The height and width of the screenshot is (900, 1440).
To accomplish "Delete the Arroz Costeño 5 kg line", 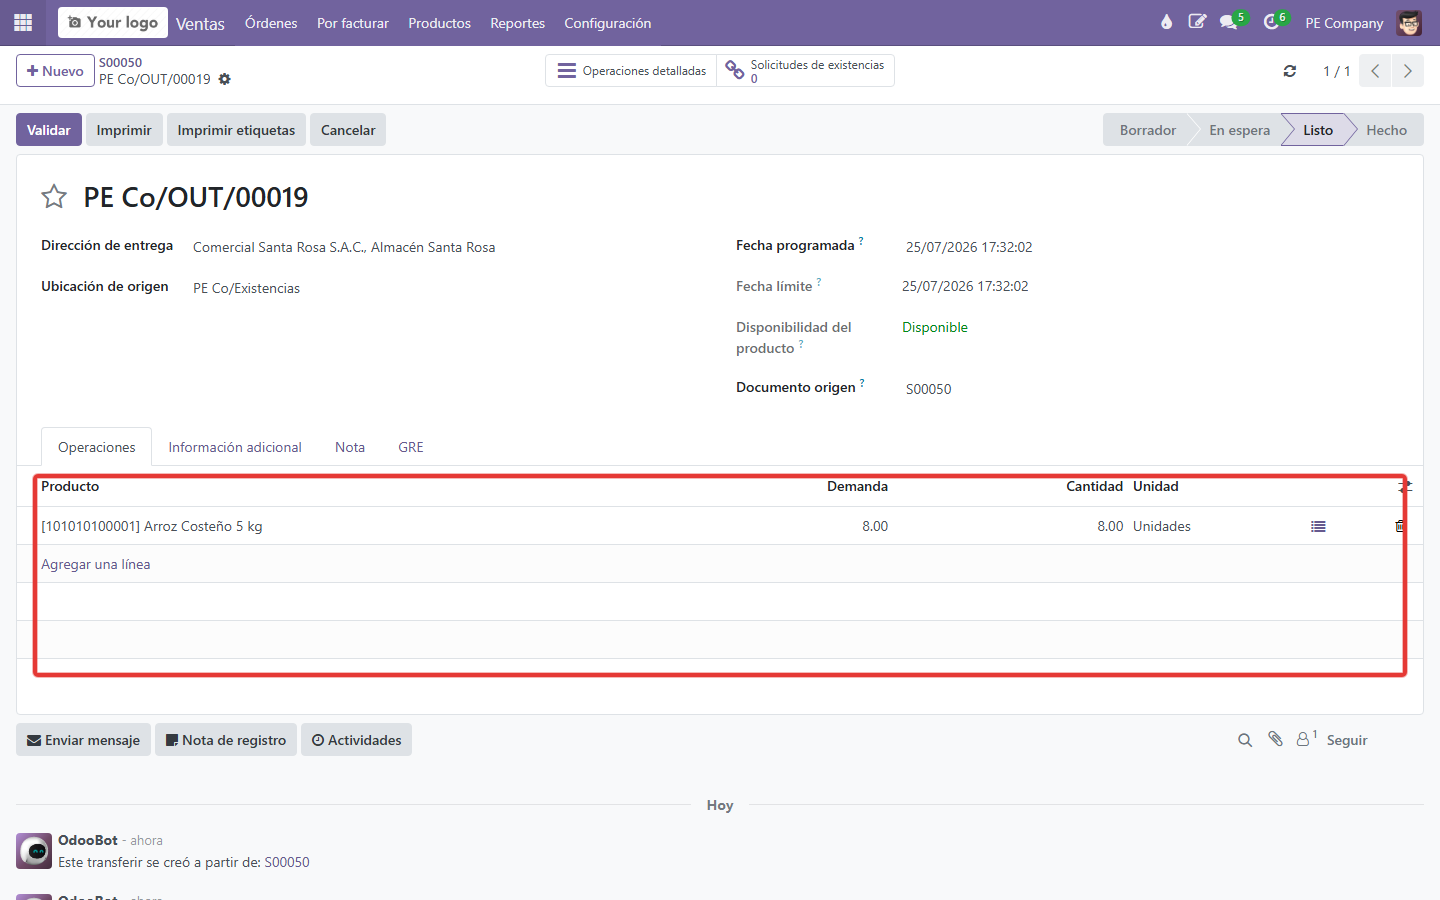I will point(1400,526).
